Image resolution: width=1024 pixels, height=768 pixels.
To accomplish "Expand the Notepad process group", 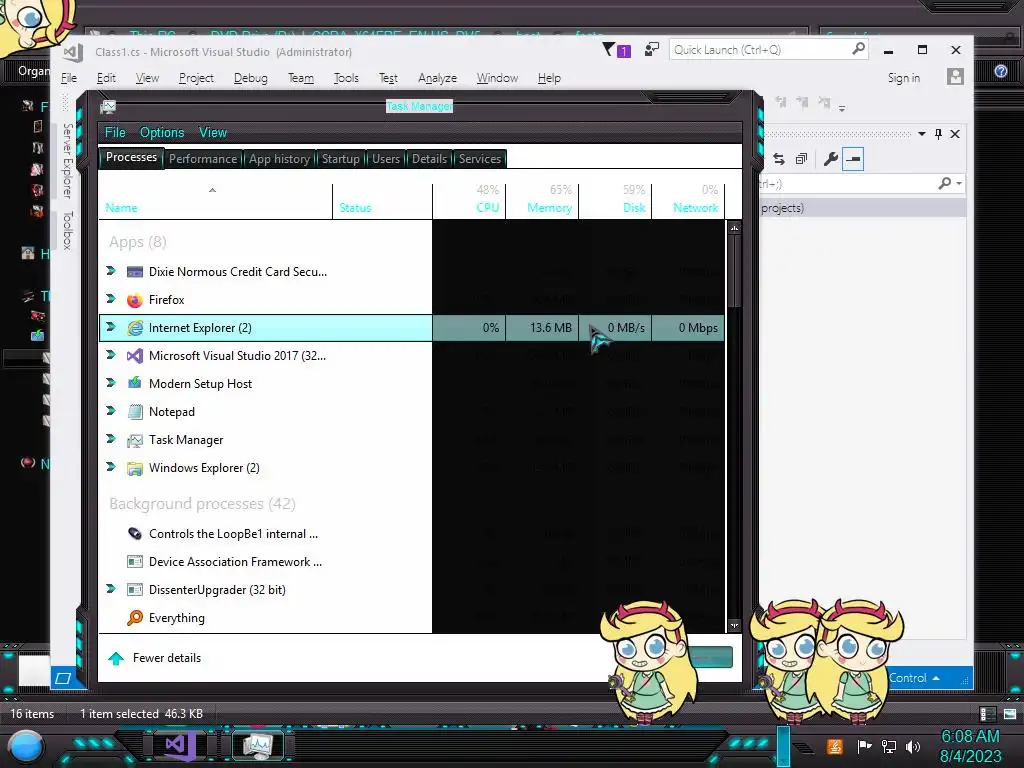I will (111, 411).
